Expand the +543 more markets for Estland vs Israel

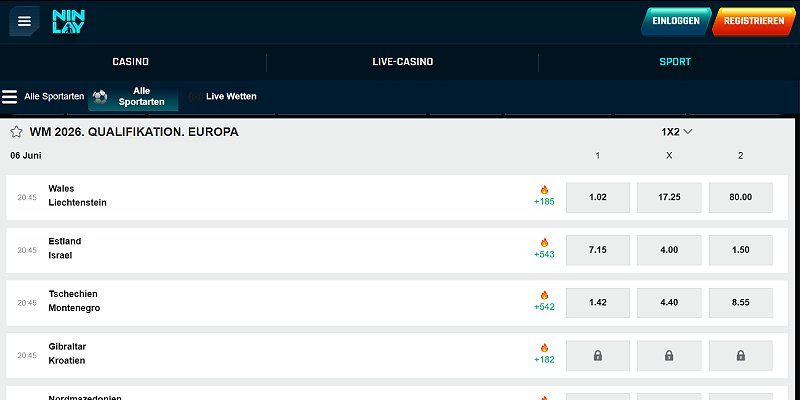click(544, 254)
